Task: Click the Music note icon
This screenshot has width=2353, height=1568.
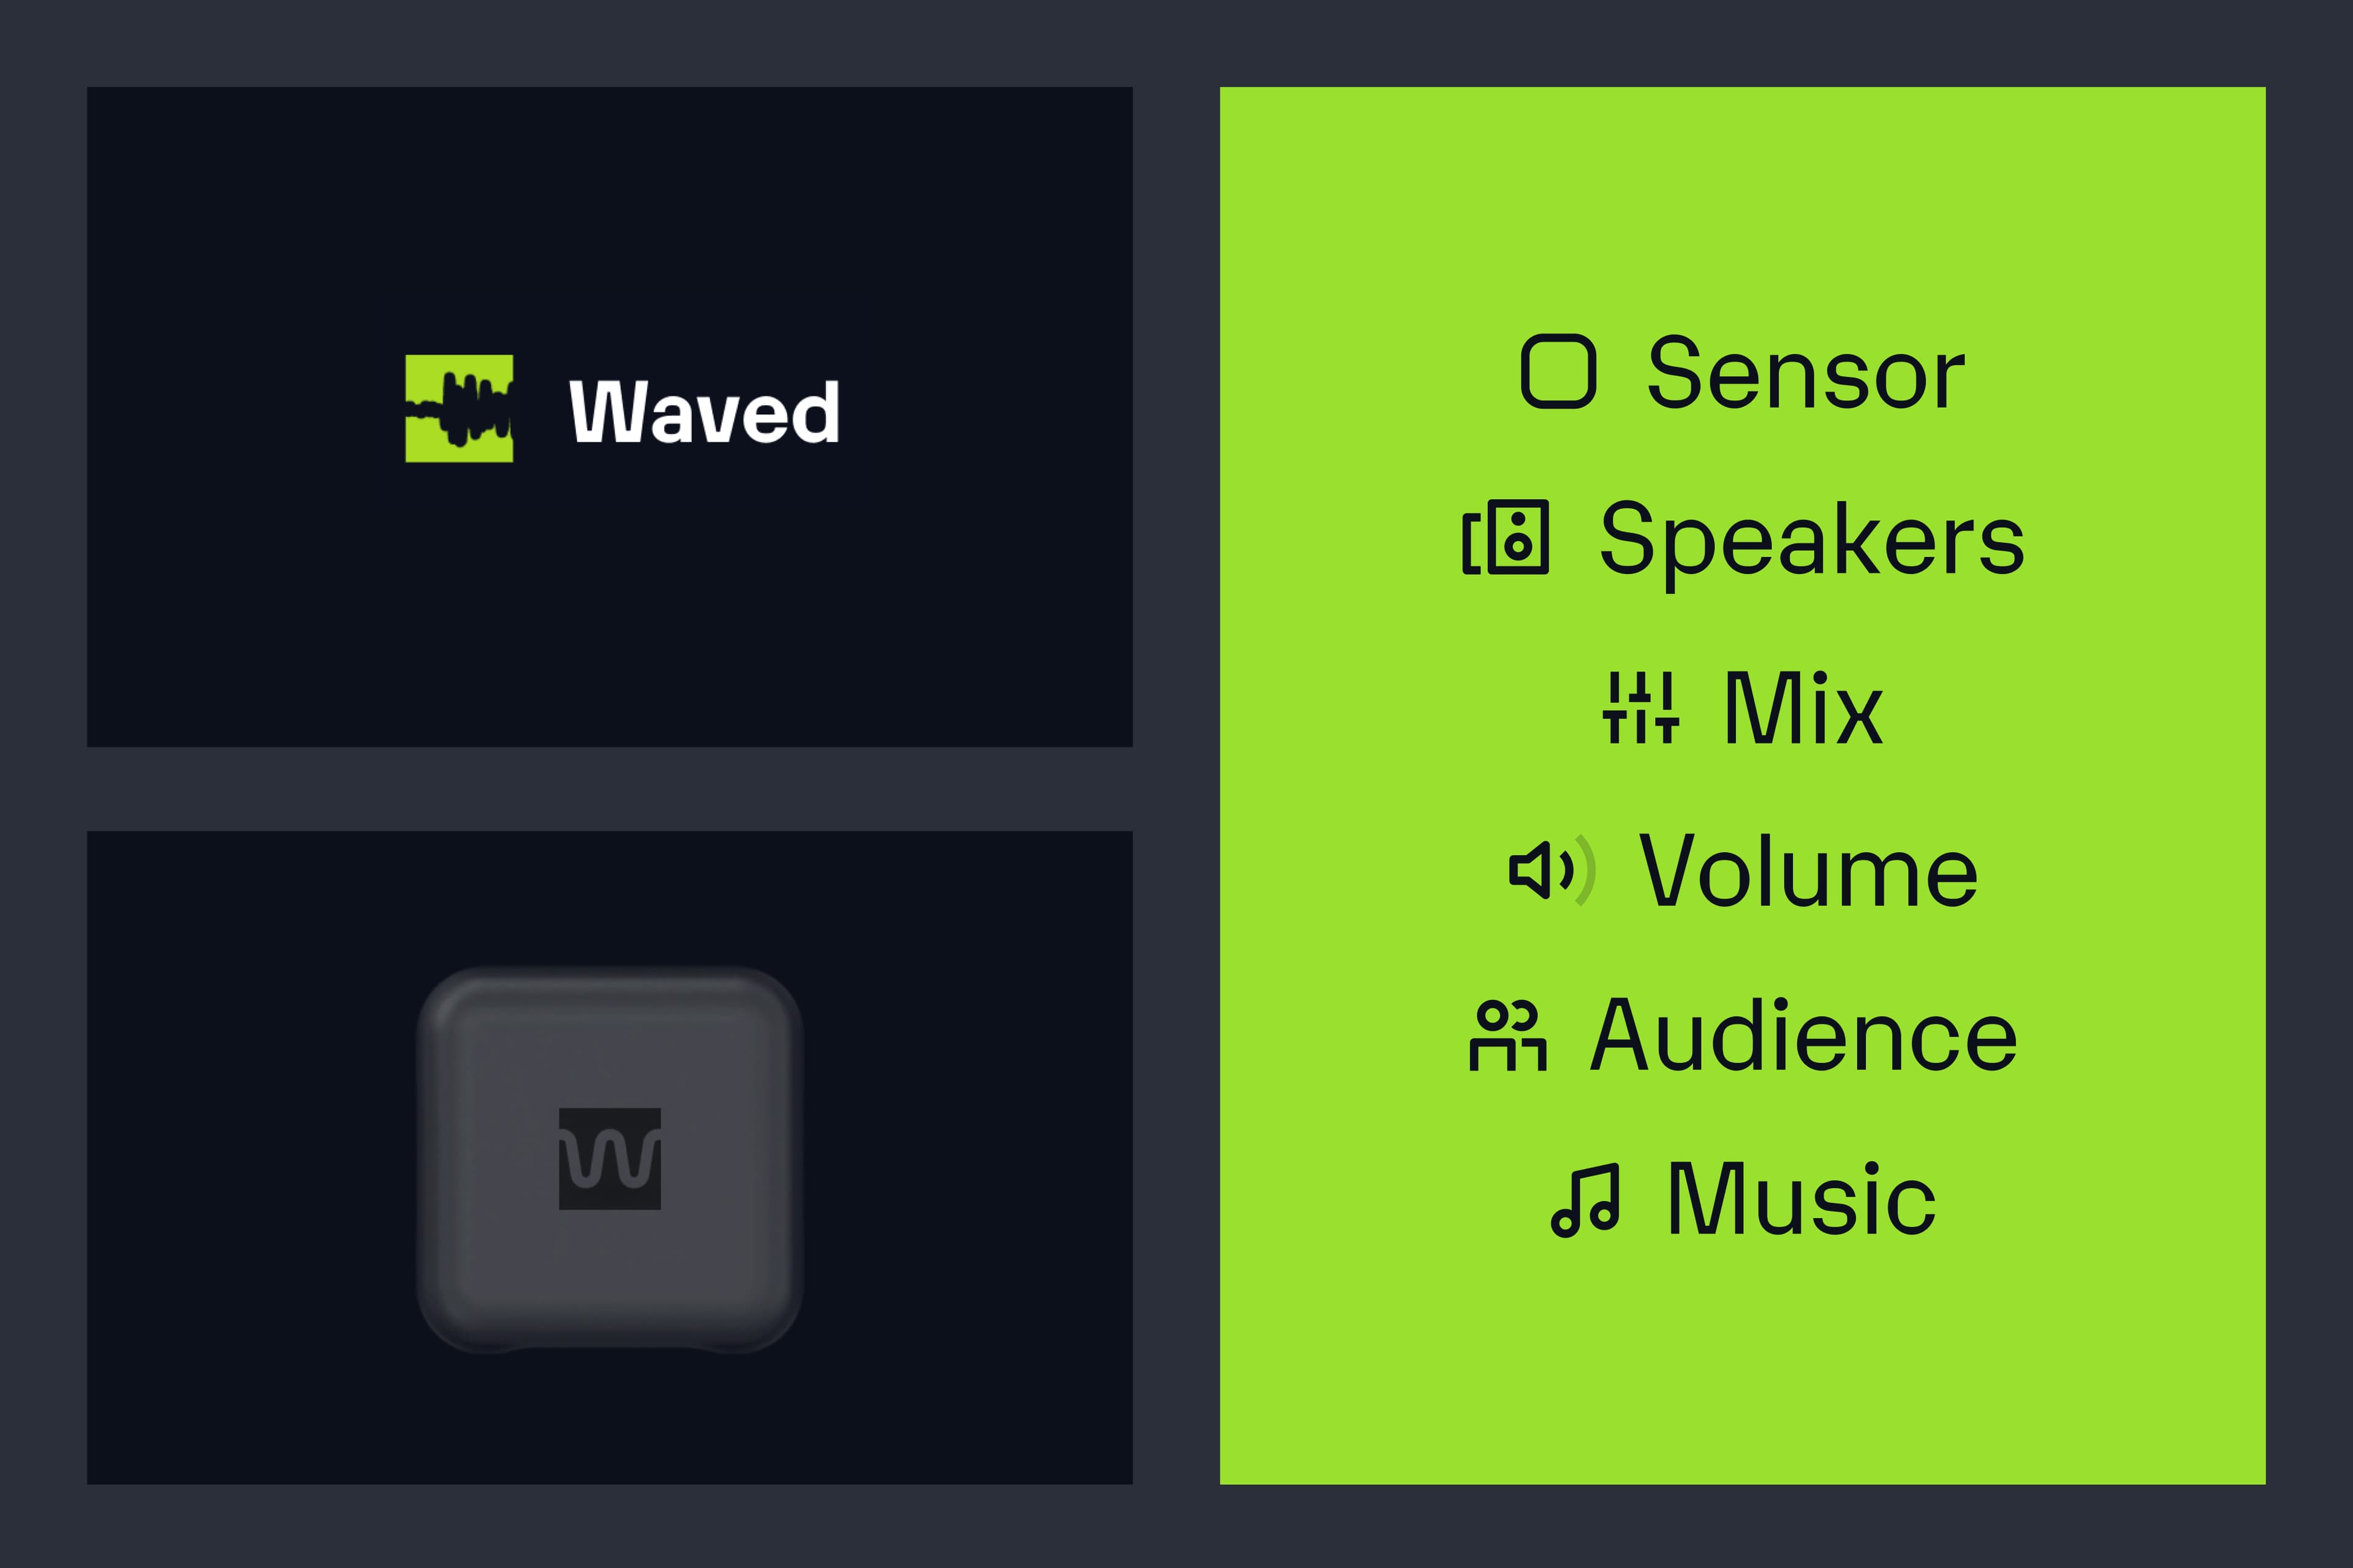Action: (x=1585, y=1200)
